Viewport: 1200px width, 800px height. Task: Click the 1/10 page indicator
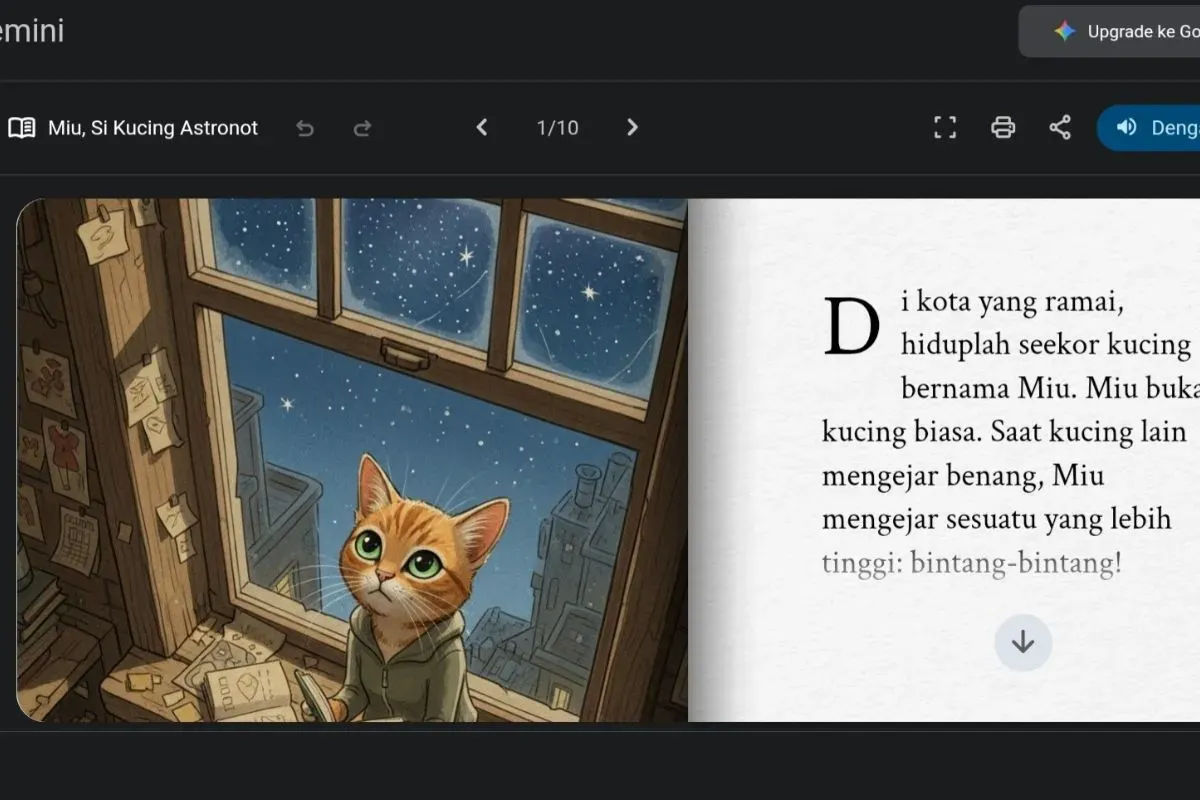pyautogui.click(x=557, y=128)
